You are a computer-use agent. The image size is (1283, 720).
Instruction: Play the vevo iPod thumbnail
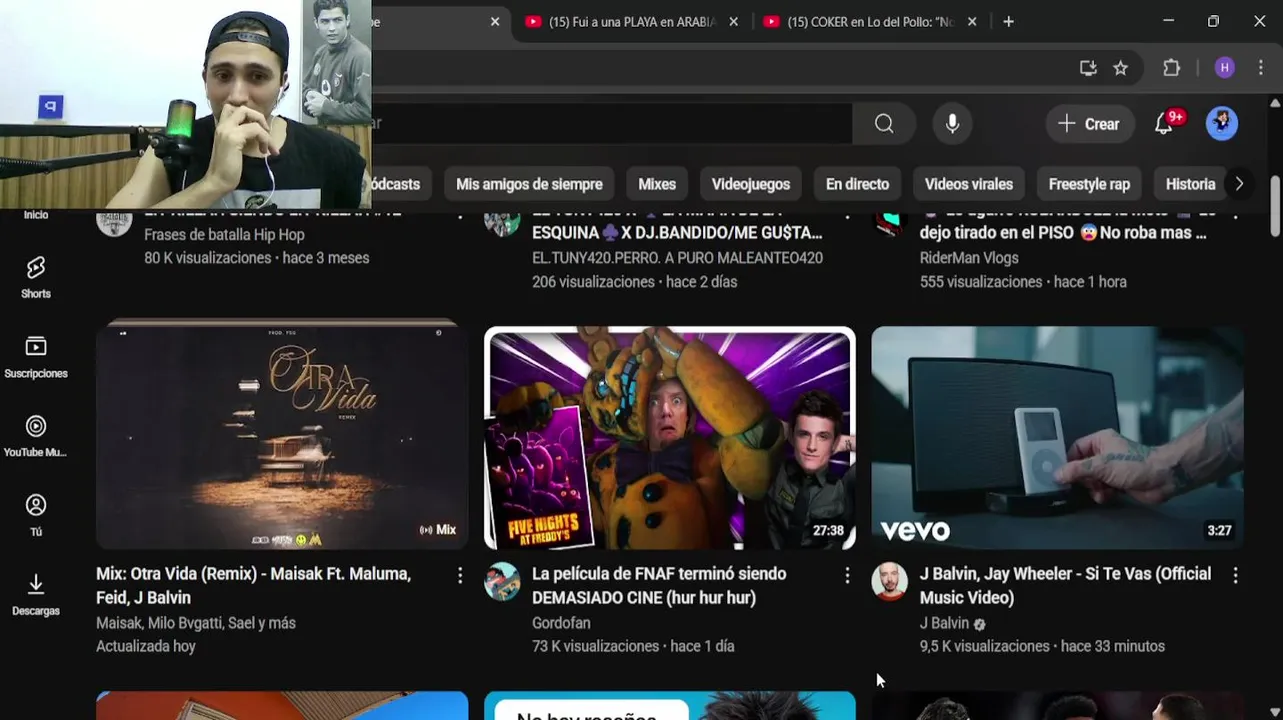point(1058,438)
